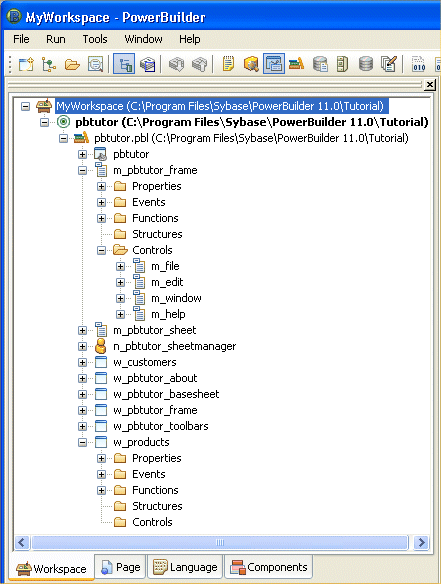Expand Events under m_pbtutor_frame

[101, 202]
